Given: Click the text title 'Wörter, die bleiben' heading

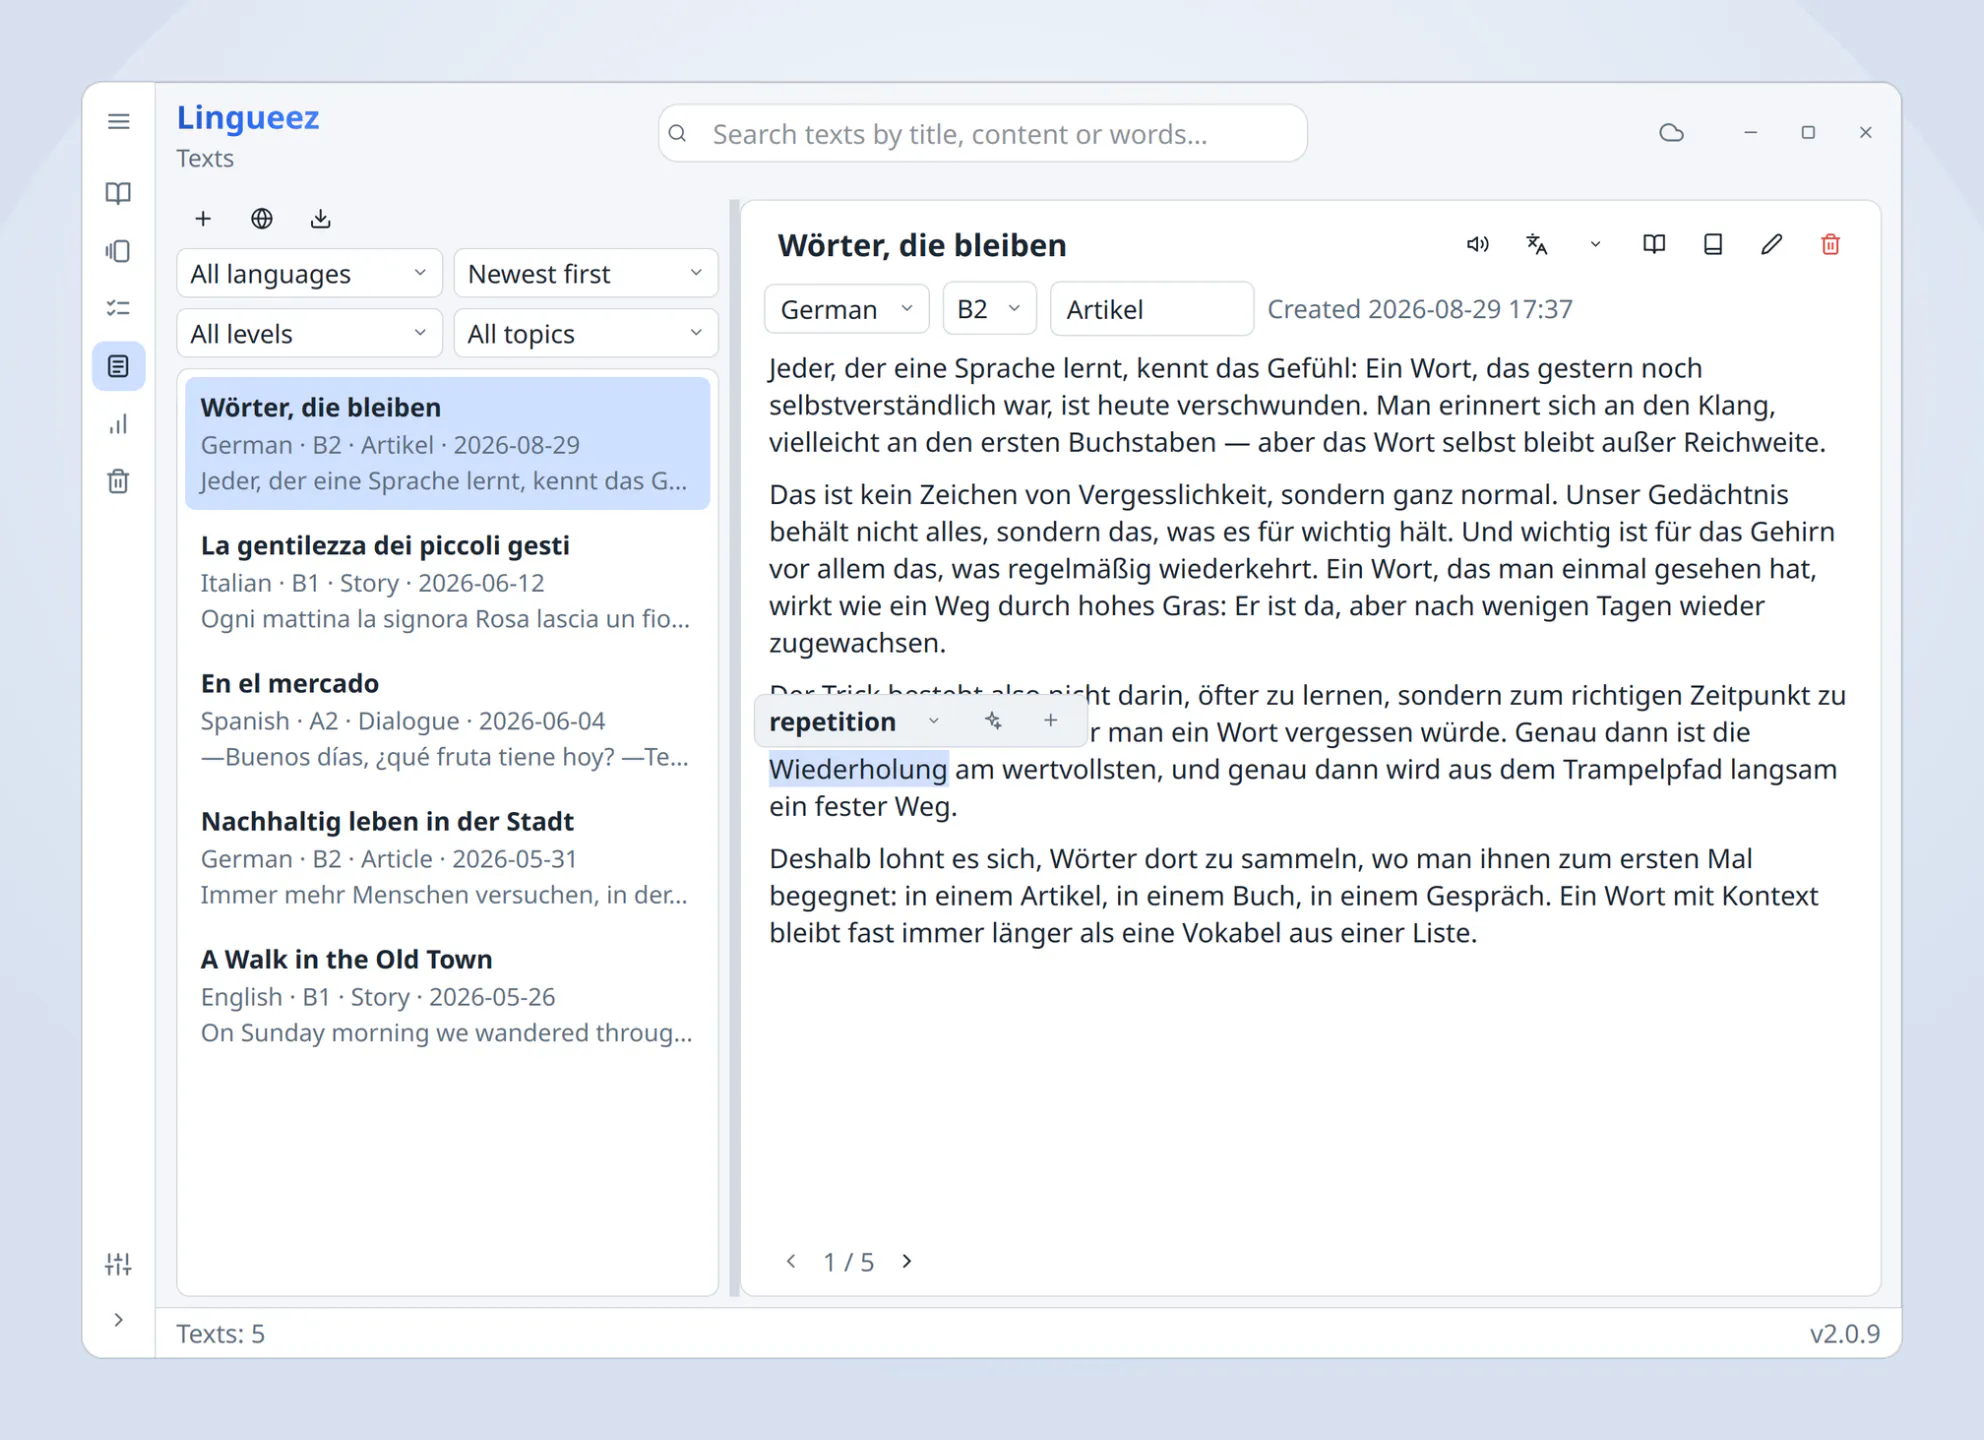Looking at the screenshot, I should [922, 245].
